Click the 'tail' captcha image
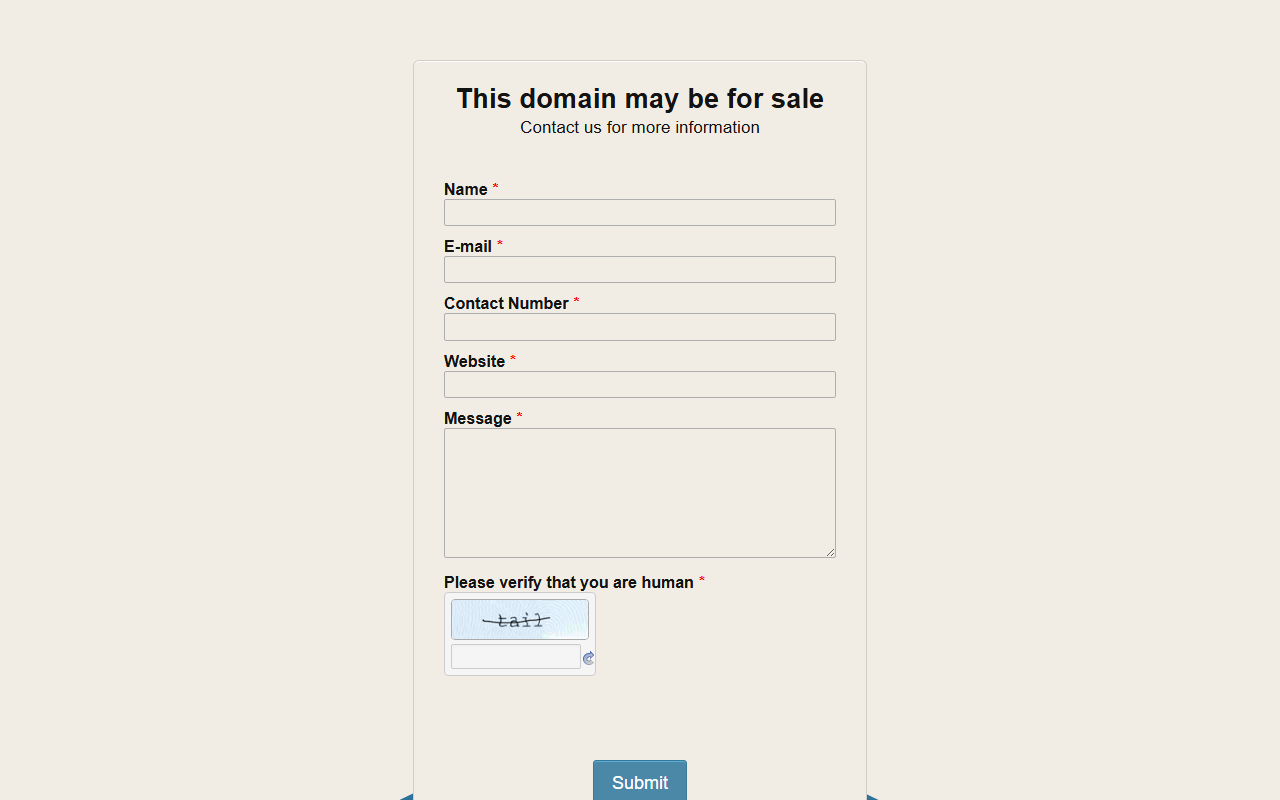 [520, 620]
